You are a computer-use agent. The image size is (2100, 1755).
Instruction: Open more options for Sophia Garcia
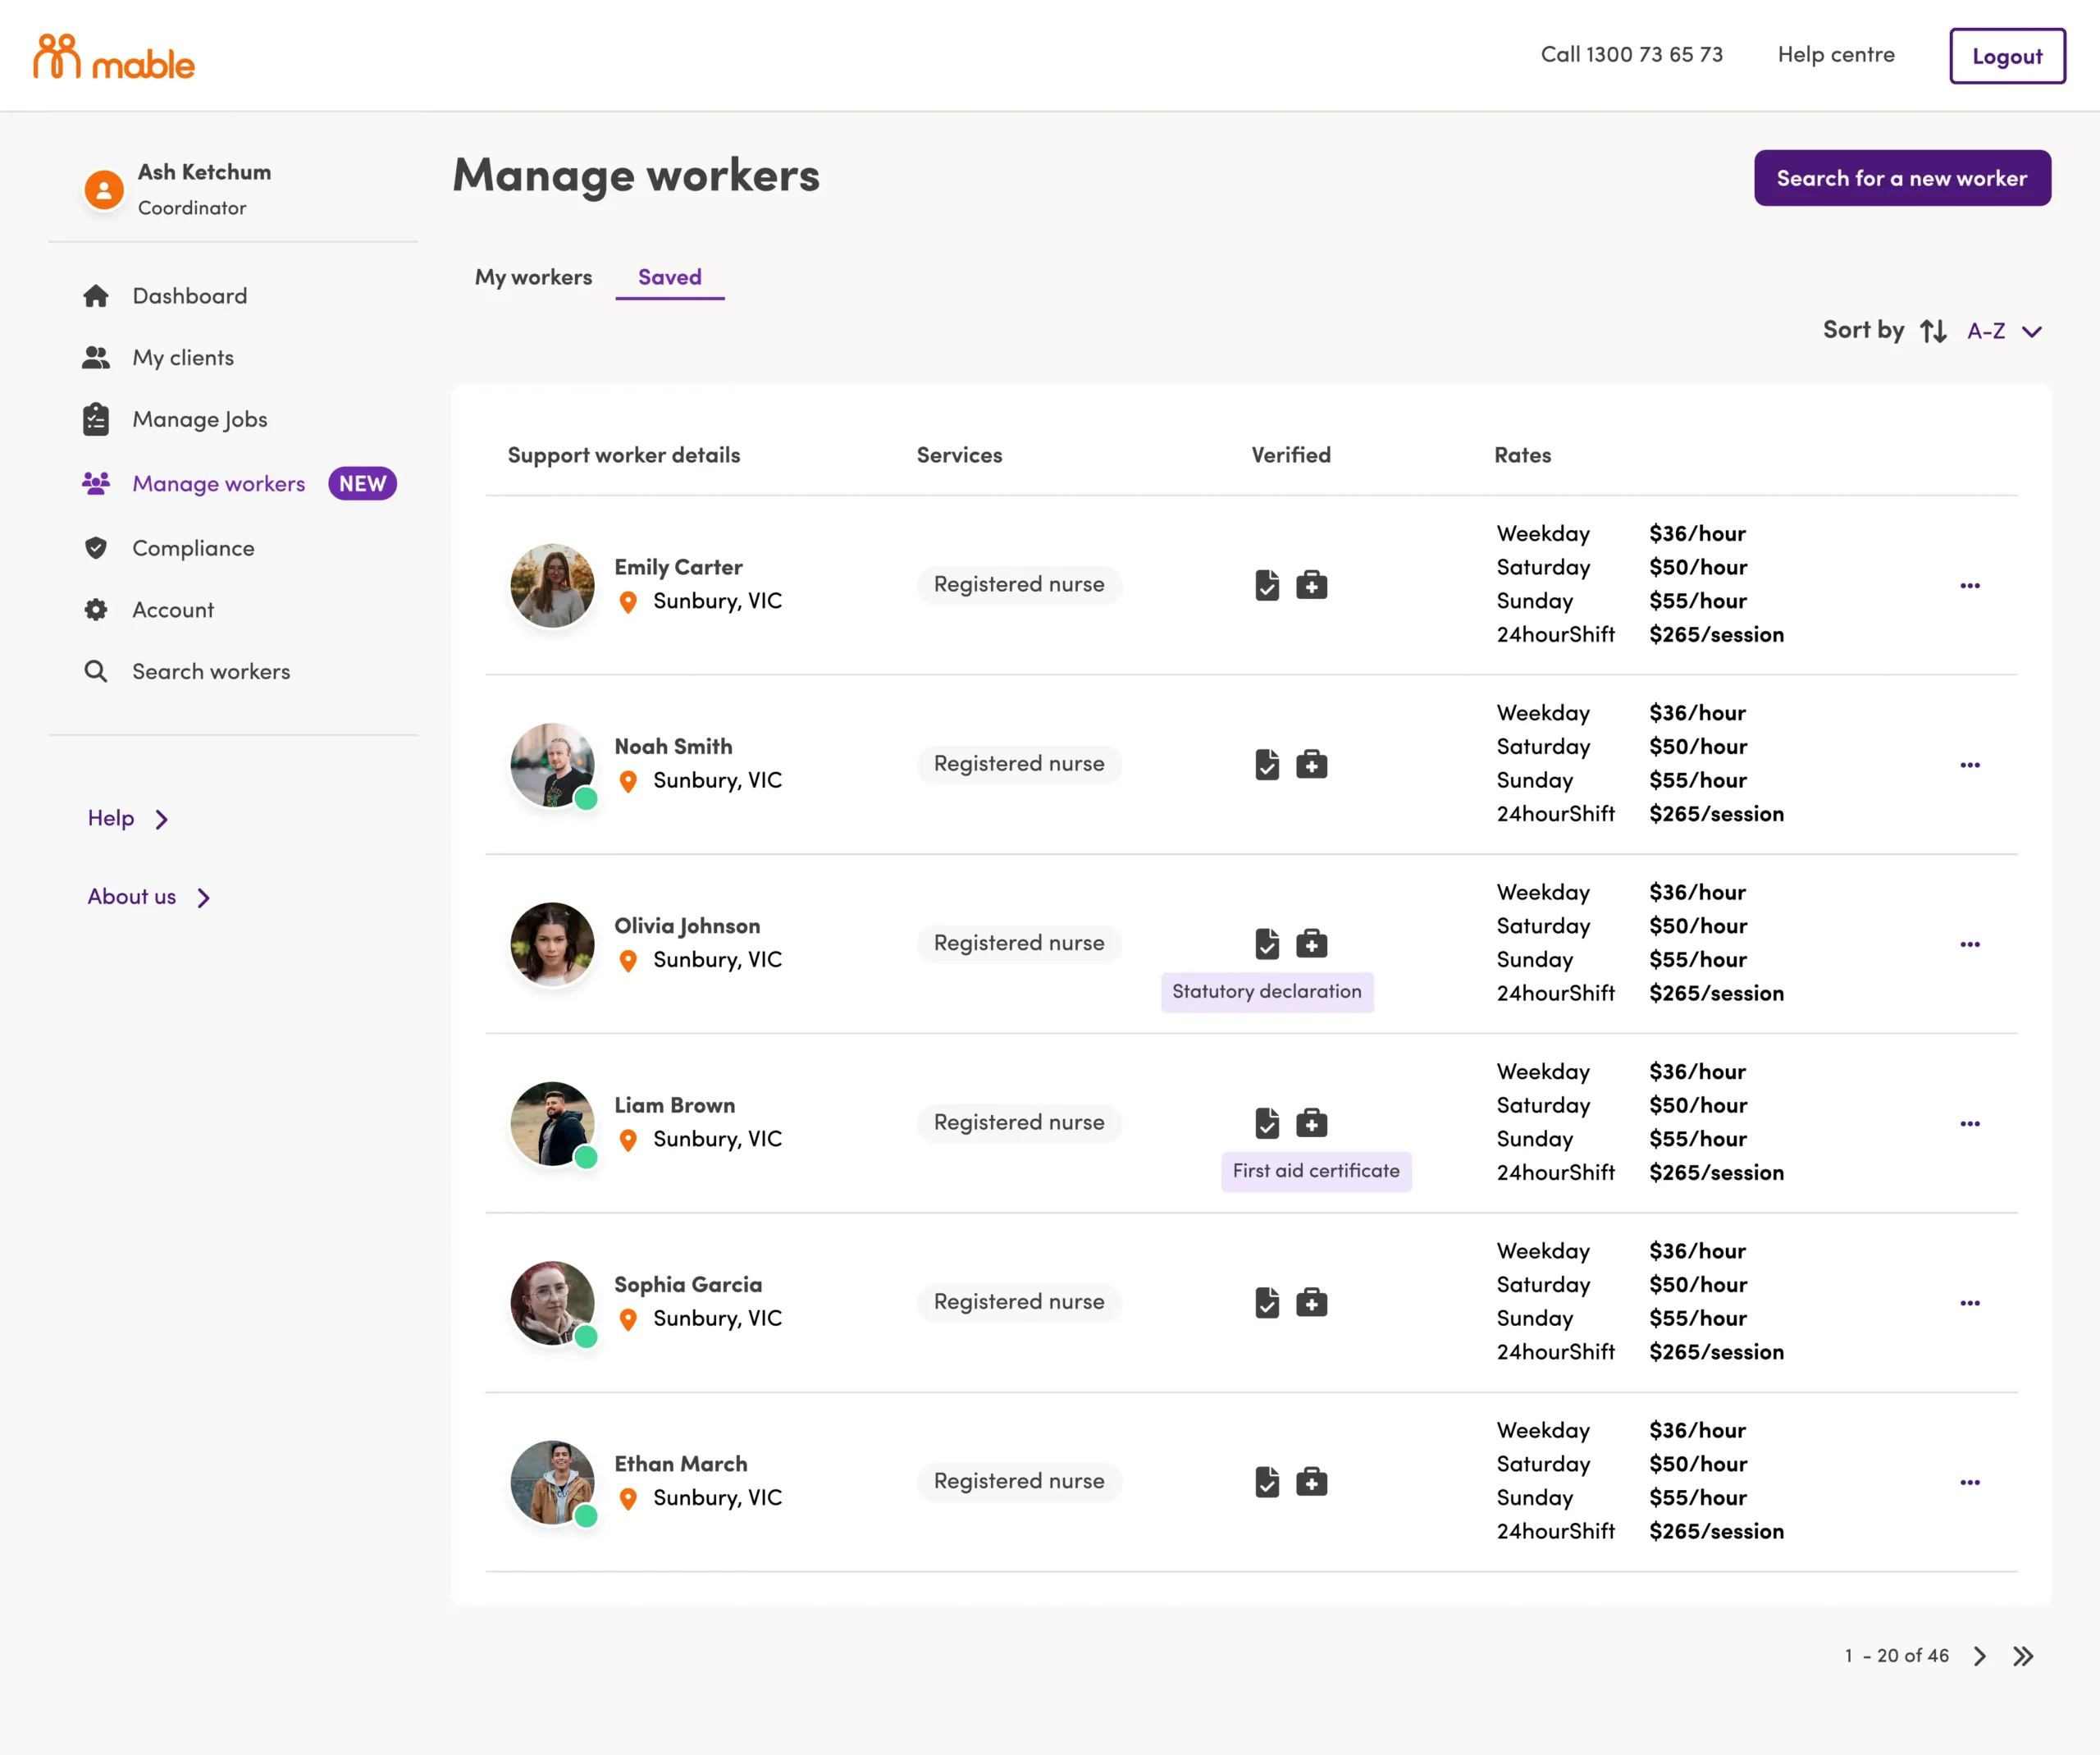coord(1970,1303)
